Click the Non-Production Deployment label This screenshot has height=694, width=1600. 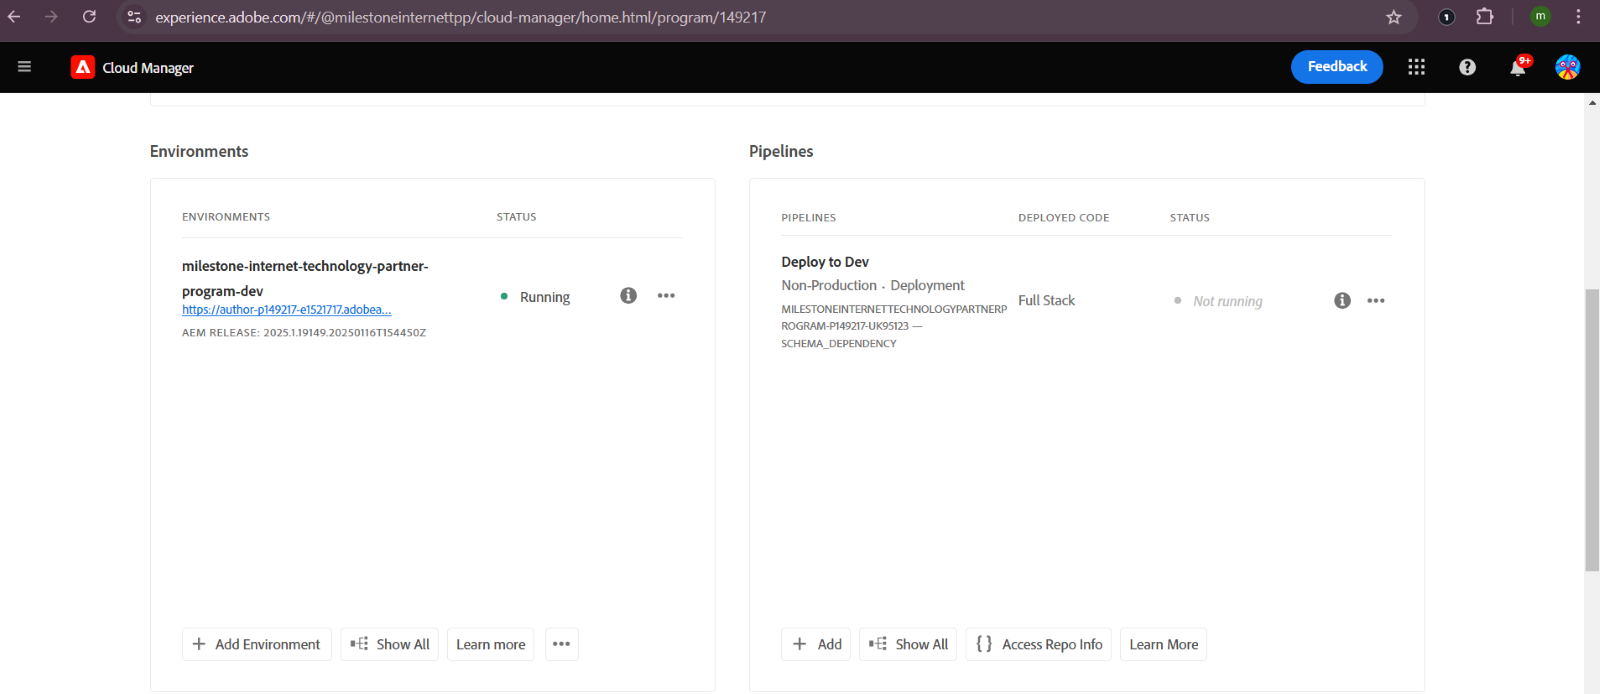tap(873, 285)
